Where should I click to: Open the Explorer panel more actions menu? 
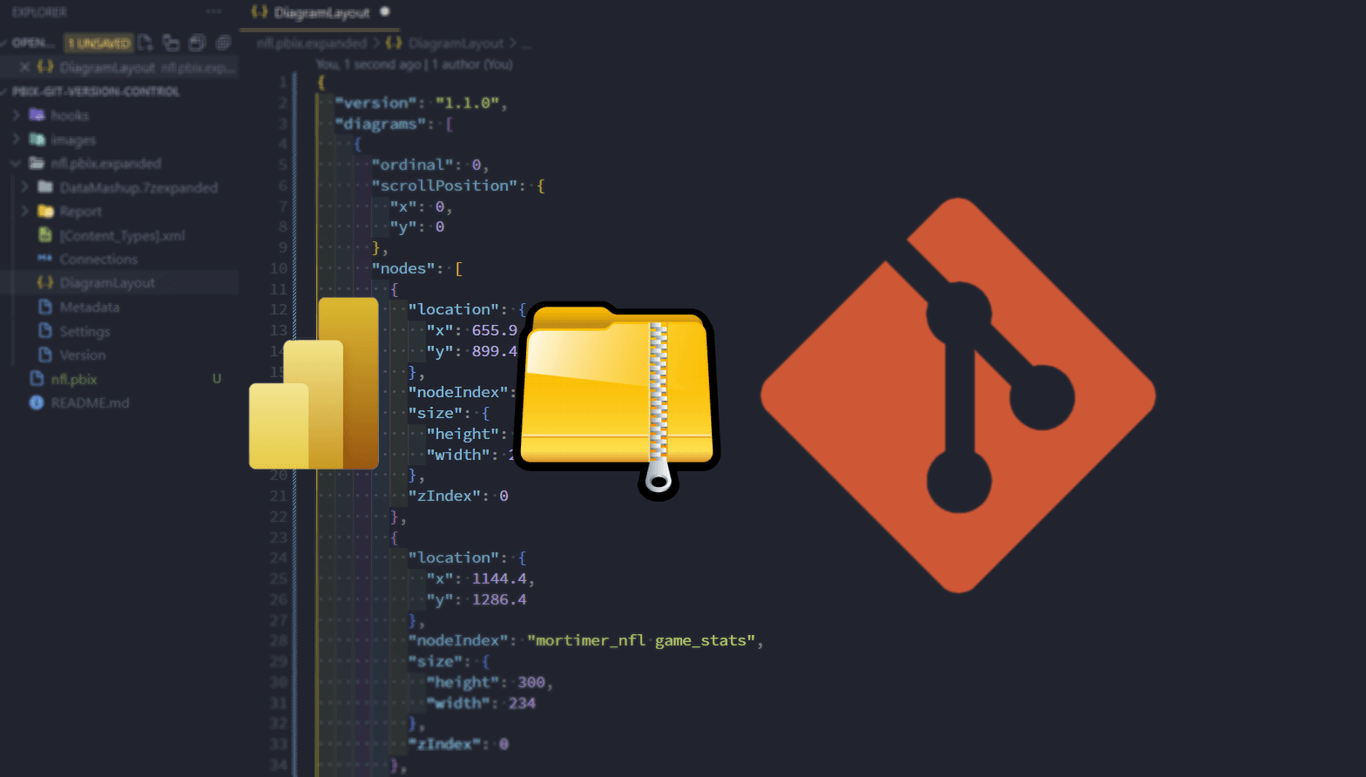(213, 12)
